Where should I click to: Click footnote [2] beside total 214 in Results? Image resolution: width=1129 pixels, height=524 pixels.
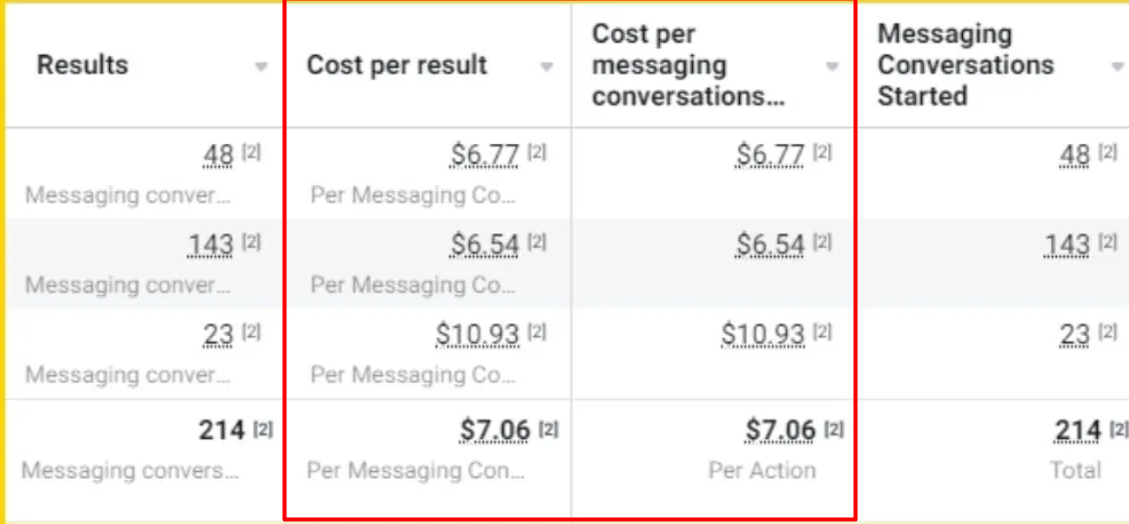(x=262, y=428)
